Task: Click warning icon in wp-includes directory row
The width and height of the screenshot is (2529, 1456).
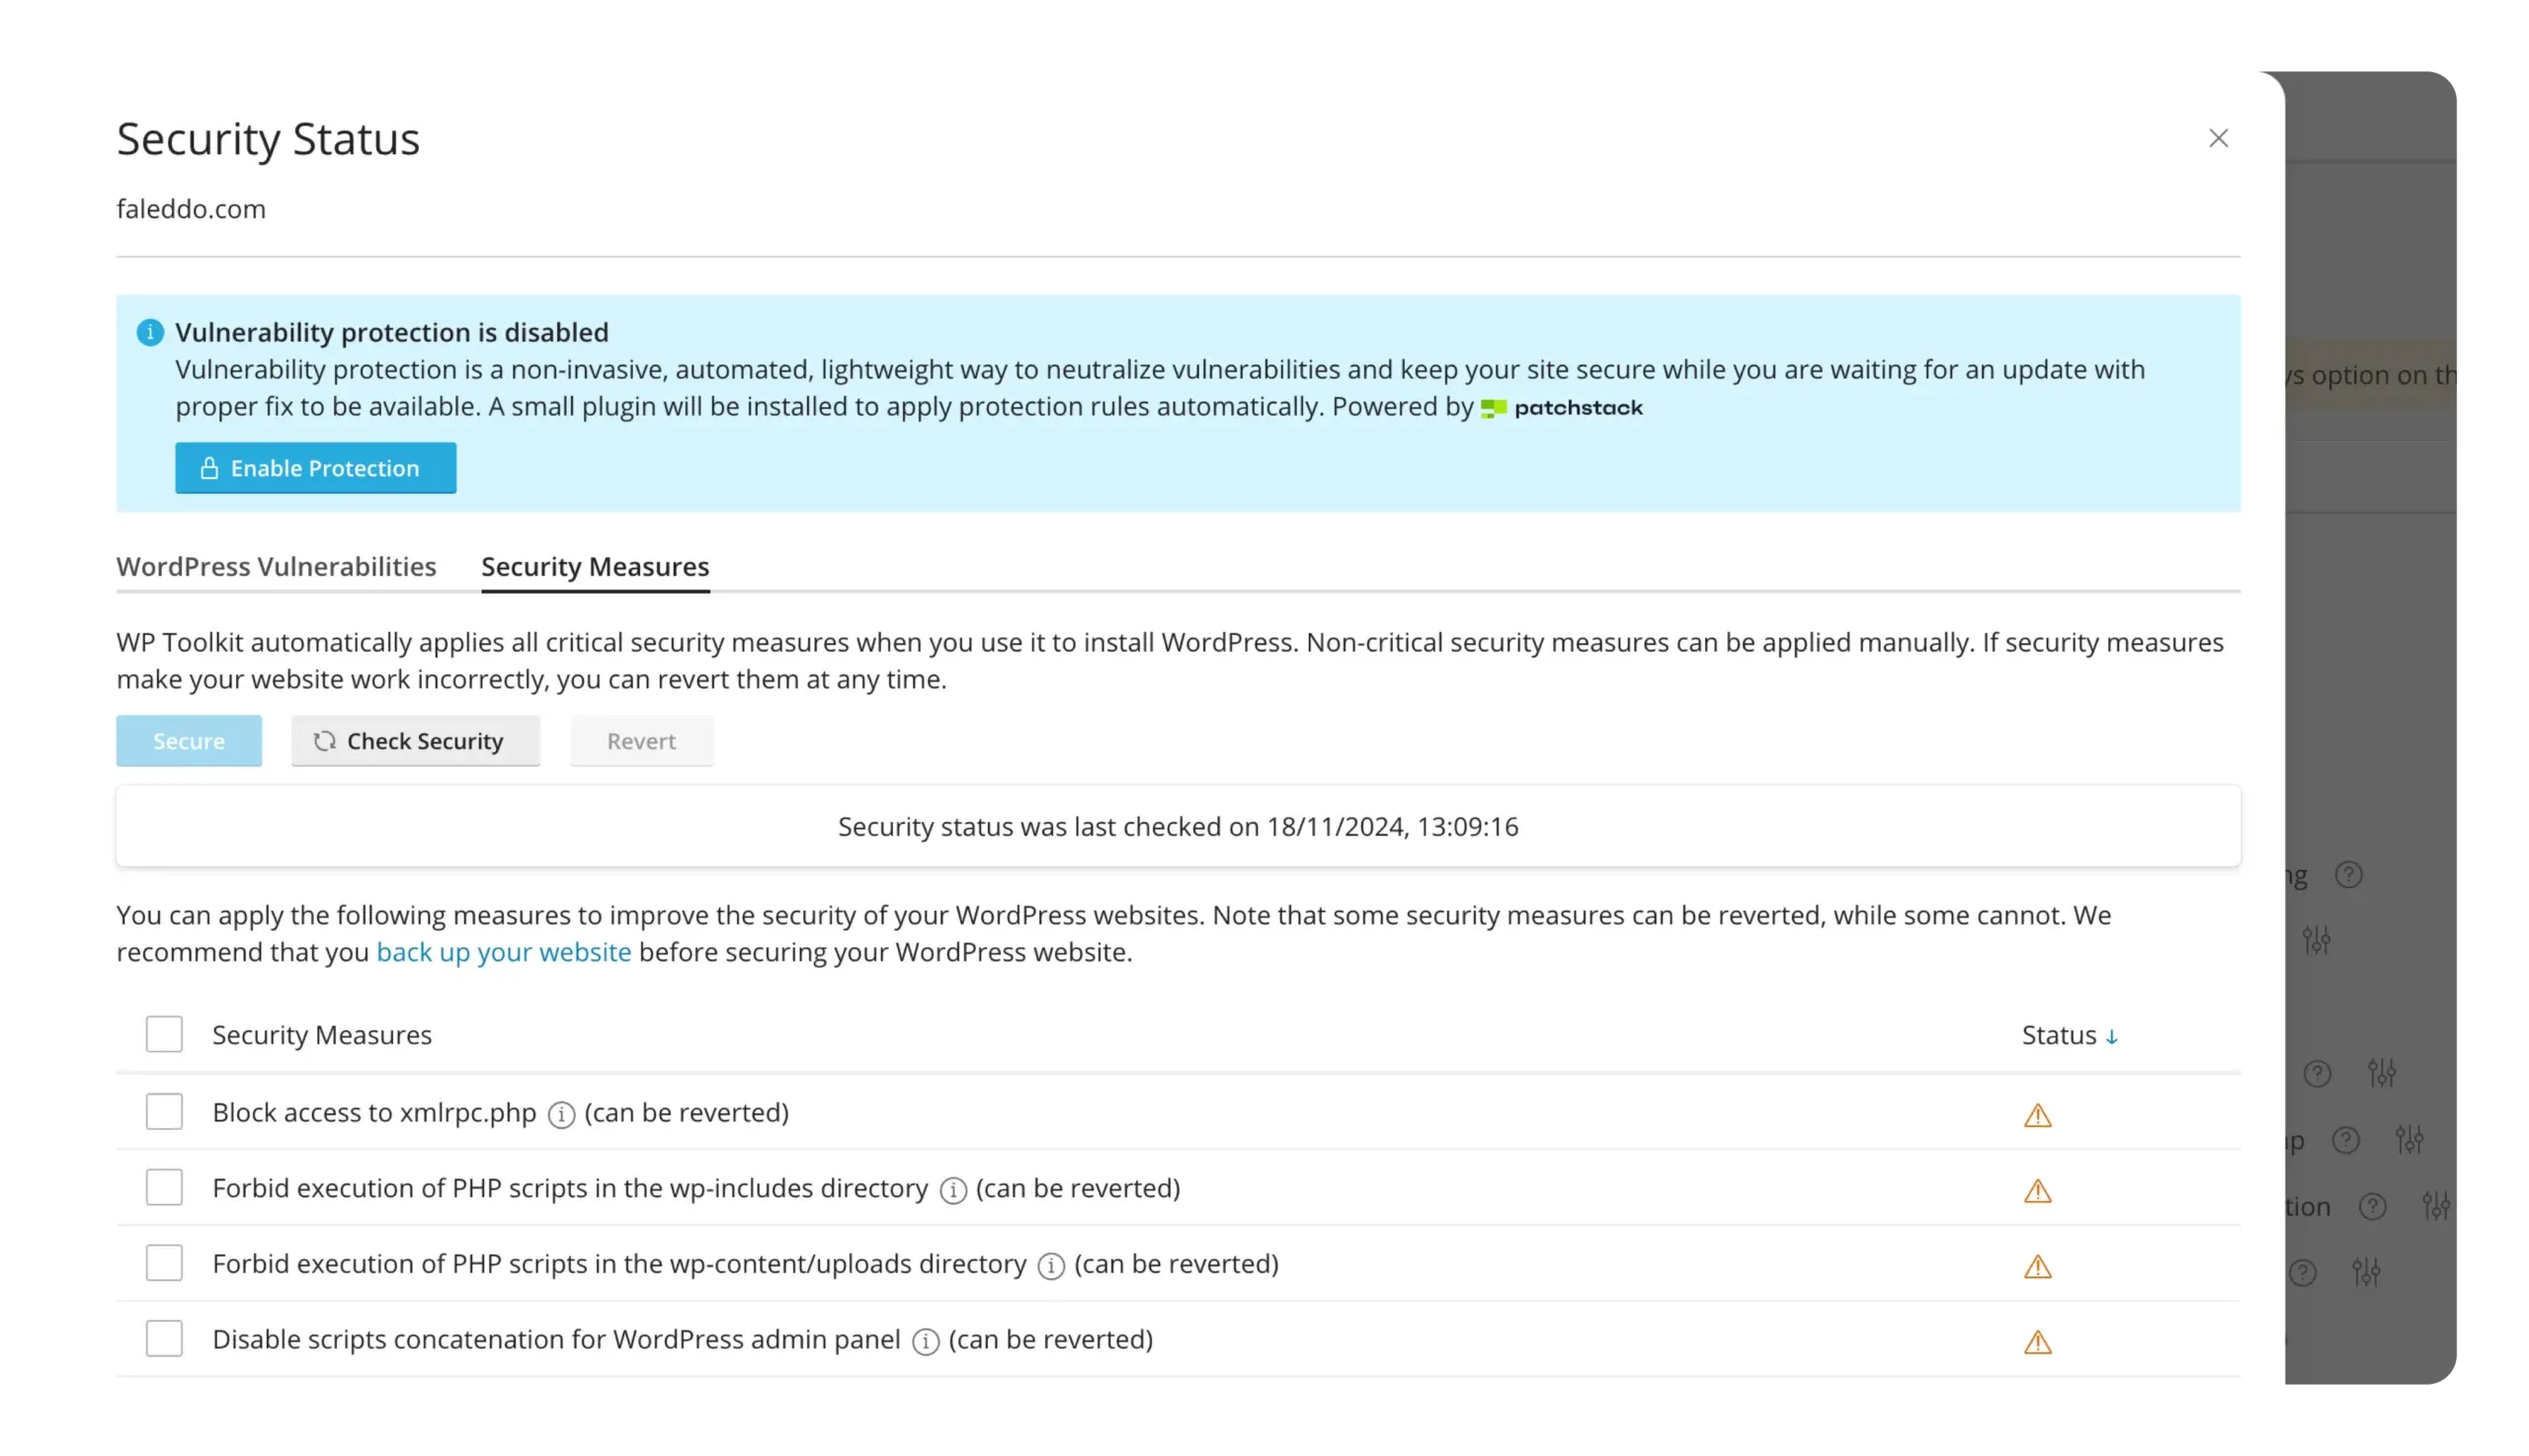Action: [x=2037, y=1190]
